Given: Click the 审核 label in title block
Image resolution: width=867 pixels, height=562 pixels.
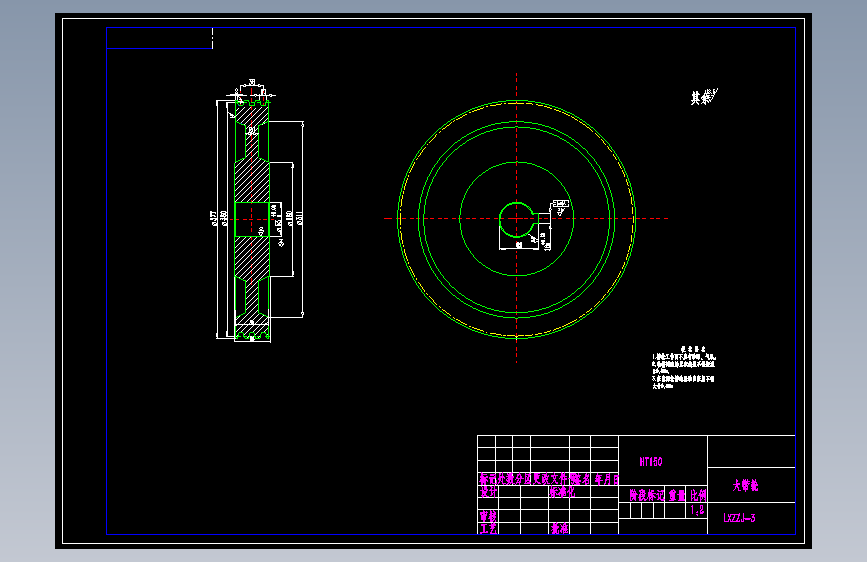Looking at the screenshot, I should tap(488, 516).
